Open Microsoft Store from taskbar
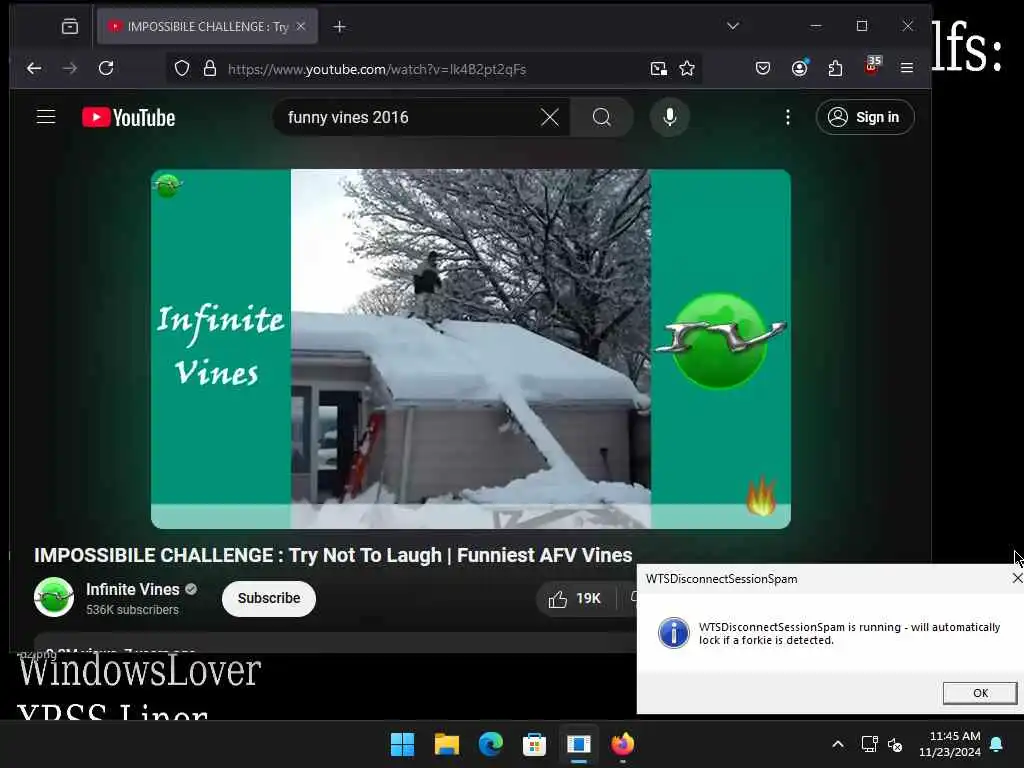Image resolution: width=1024 pixels, height=768 pixels. (534, 744)
